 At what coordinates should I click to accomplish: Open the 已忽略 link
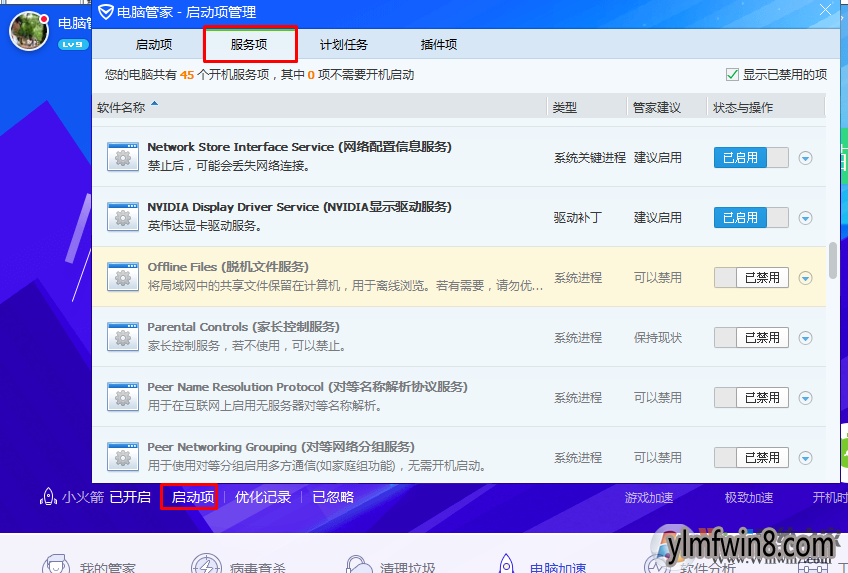click(x=333, y=497)
